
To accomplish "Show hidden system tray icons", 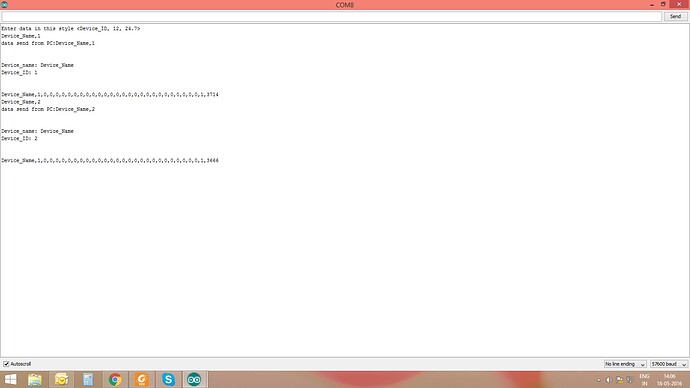I will coord(598,380).
